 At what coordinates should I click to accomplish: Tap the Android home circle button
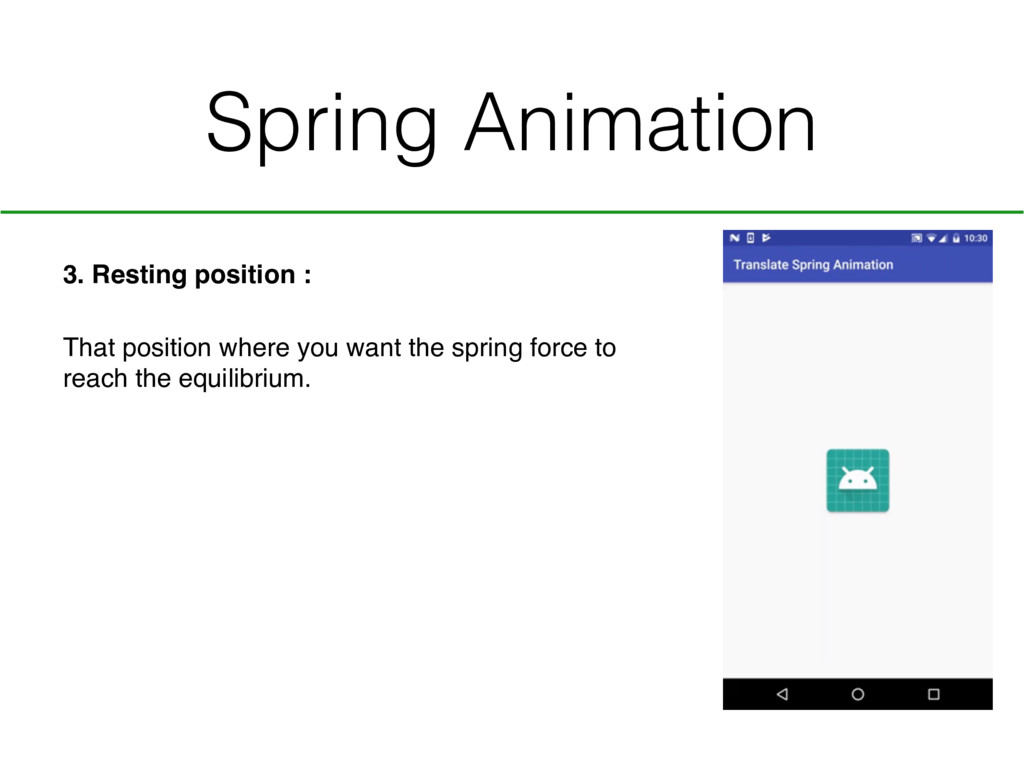click(858, 694)
